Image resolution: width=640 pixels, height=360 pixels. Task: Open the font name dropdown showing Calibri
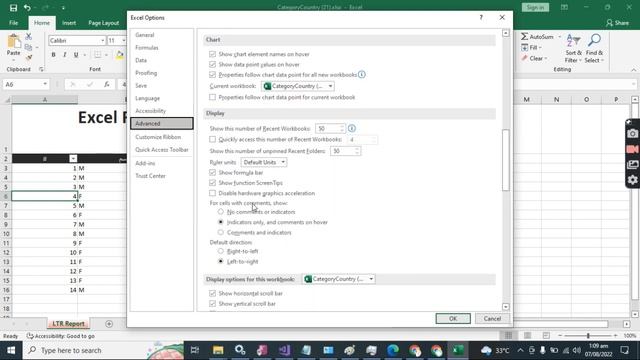(103, 41)
